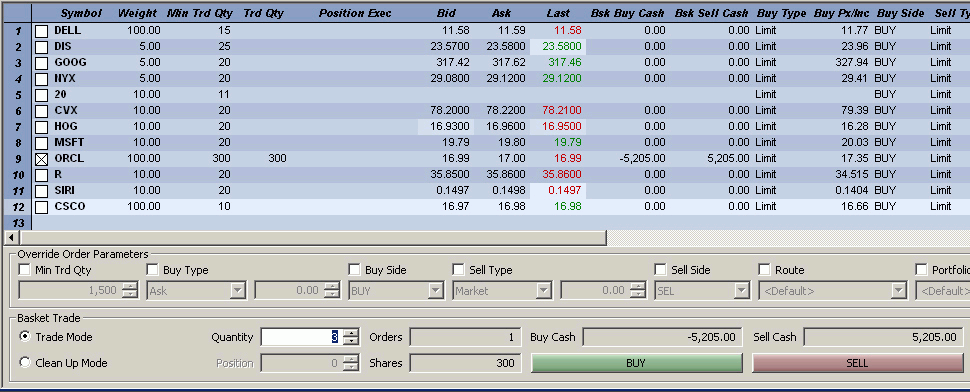This screenshot has width=970, height=392.
Task: Select the ORCL symbol cell
Action: [69, 159]
